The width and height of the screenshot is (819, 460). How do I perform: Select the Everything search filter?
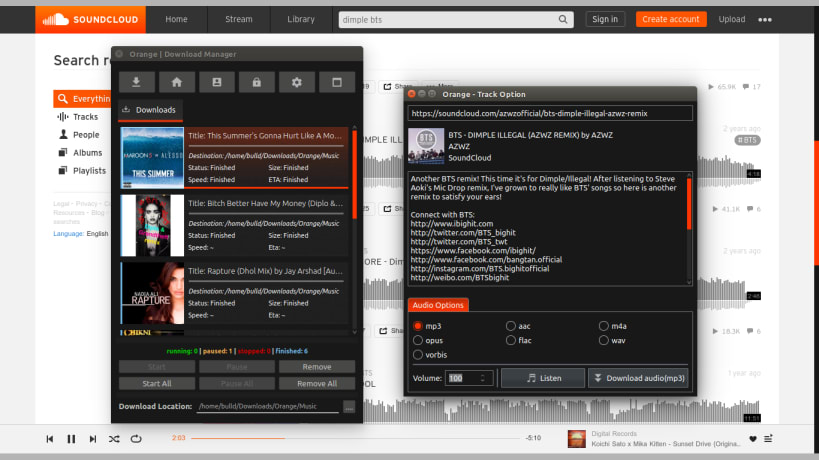click(x=82, y=99)
